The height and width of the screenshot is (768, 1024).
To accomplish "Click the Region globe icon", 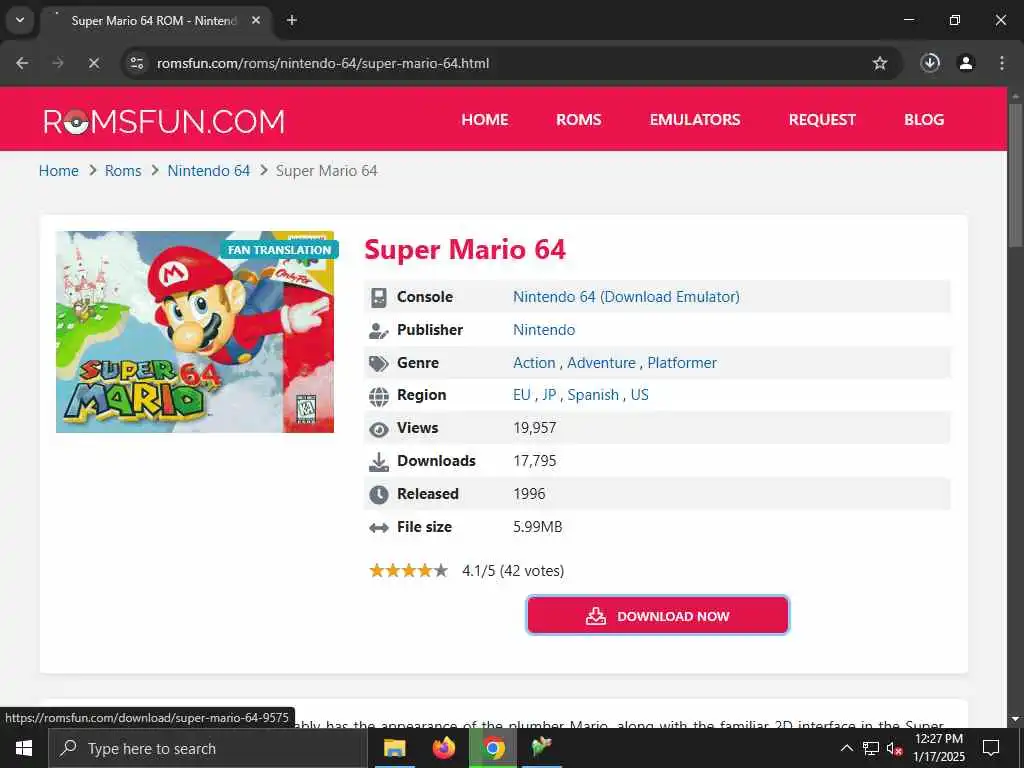I will click(x=379, y=396).
